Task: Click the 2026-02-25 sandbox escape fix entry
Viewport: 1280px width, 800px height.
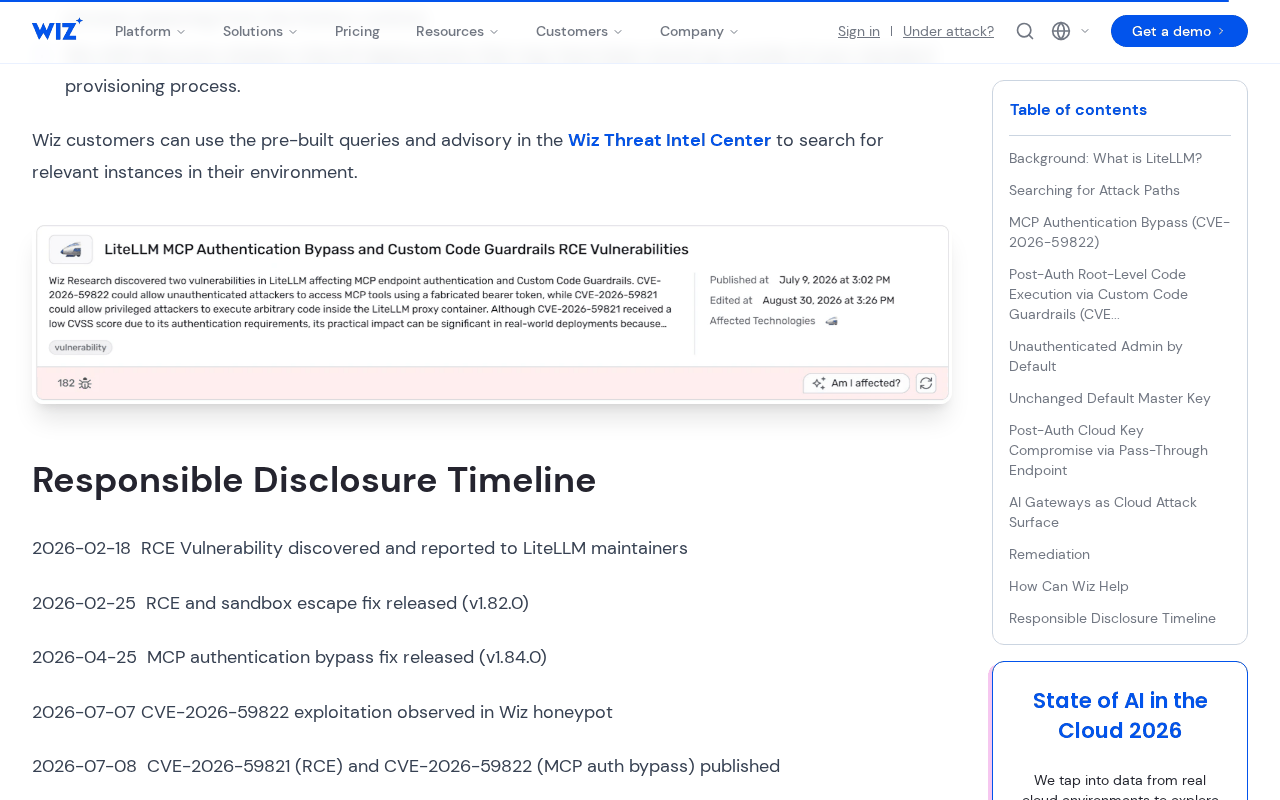Action: tap(280, 603)
